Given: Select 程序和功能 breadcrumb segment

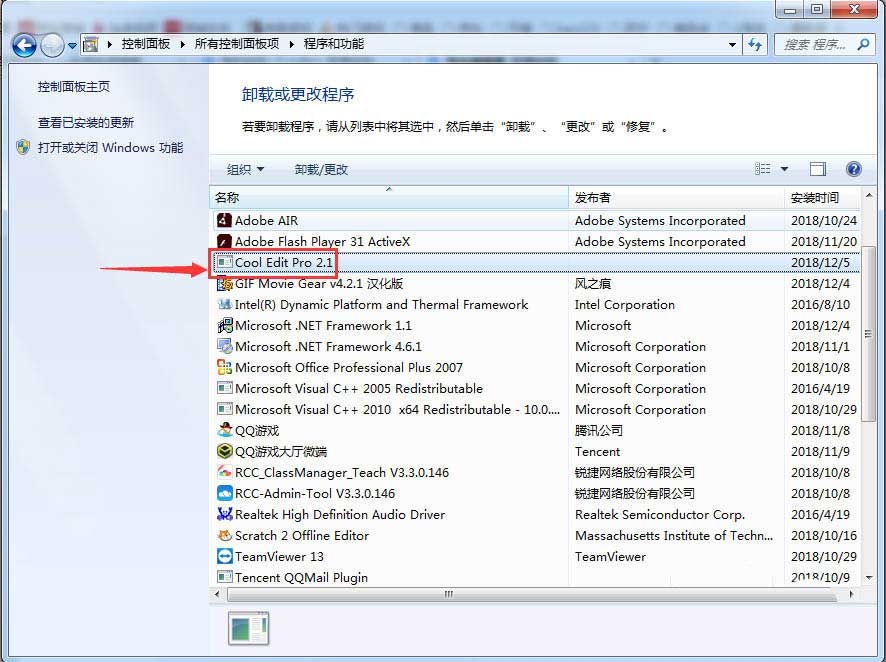Looking at the screenshot, I should tap(334, 44).
